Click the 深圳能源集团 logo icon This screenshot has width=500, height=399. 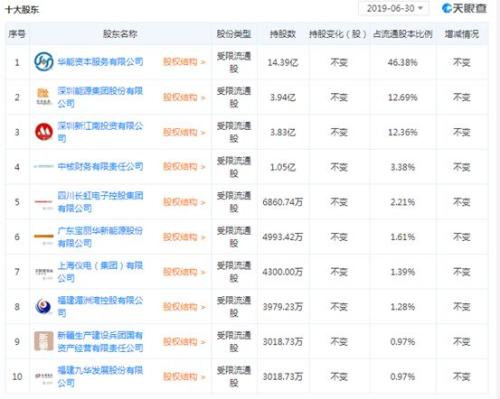[44, 97]
